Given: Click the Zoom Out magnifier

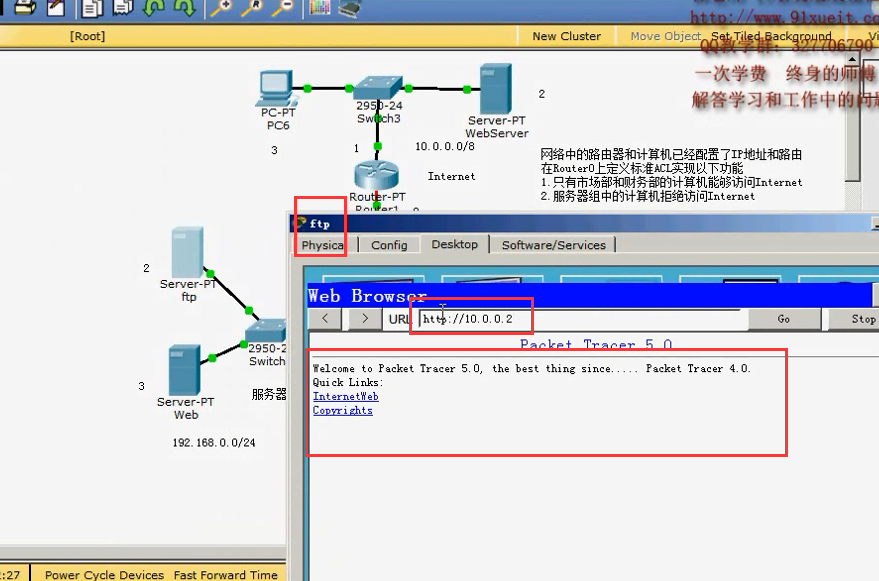Looking at the screenshot, I should coord(283,7).
